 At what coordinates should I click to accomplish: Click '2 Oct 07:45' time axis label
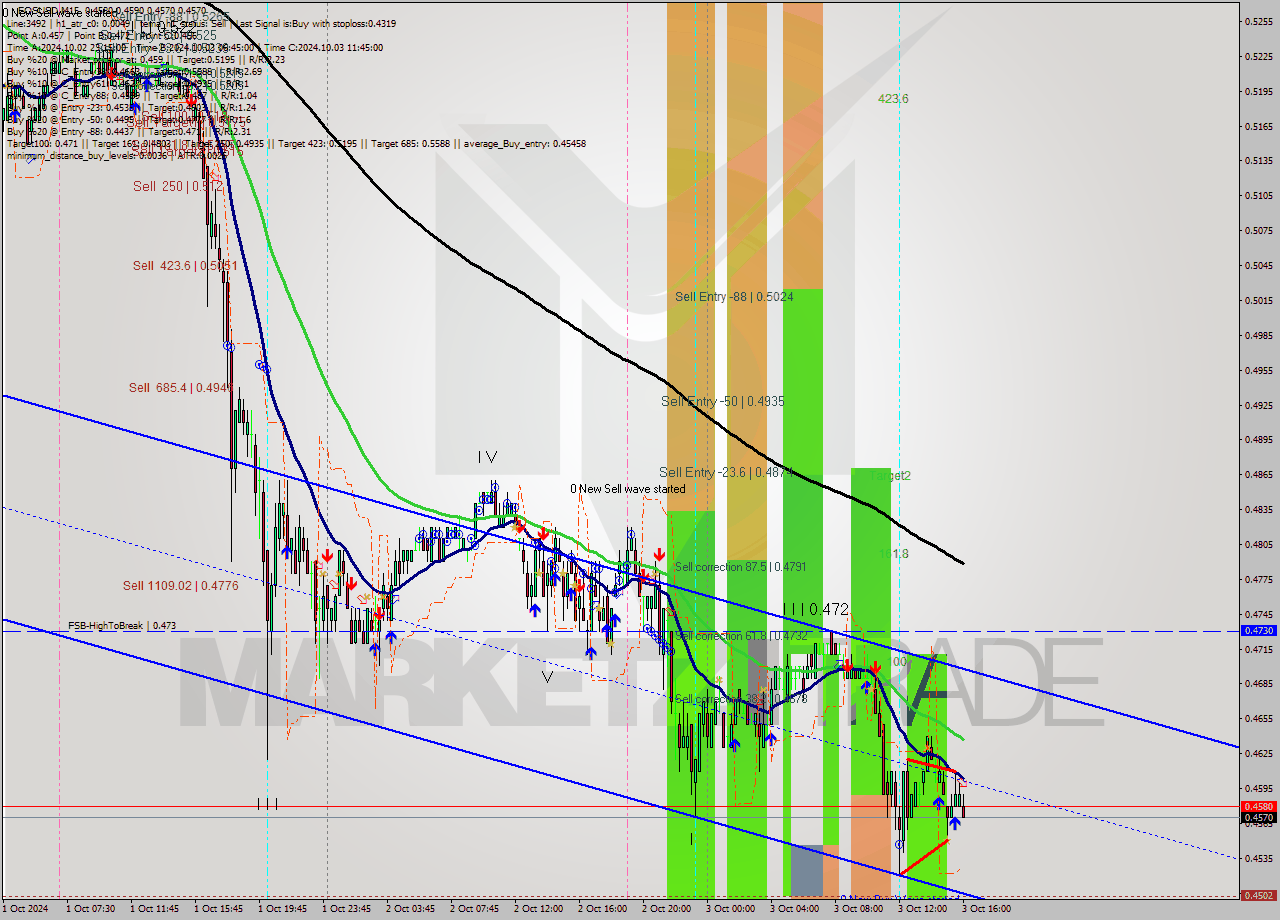coord(474,909)
